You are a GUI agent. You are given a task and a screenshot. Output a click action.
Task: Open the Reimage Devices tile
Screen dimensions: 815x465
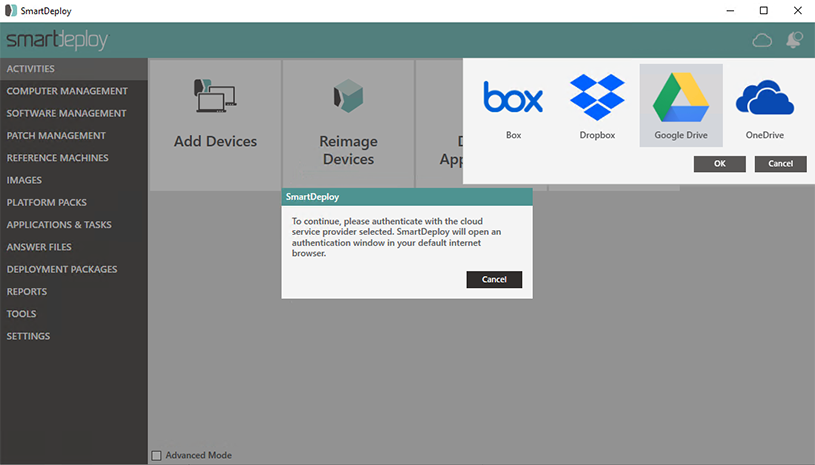[348, 125]
